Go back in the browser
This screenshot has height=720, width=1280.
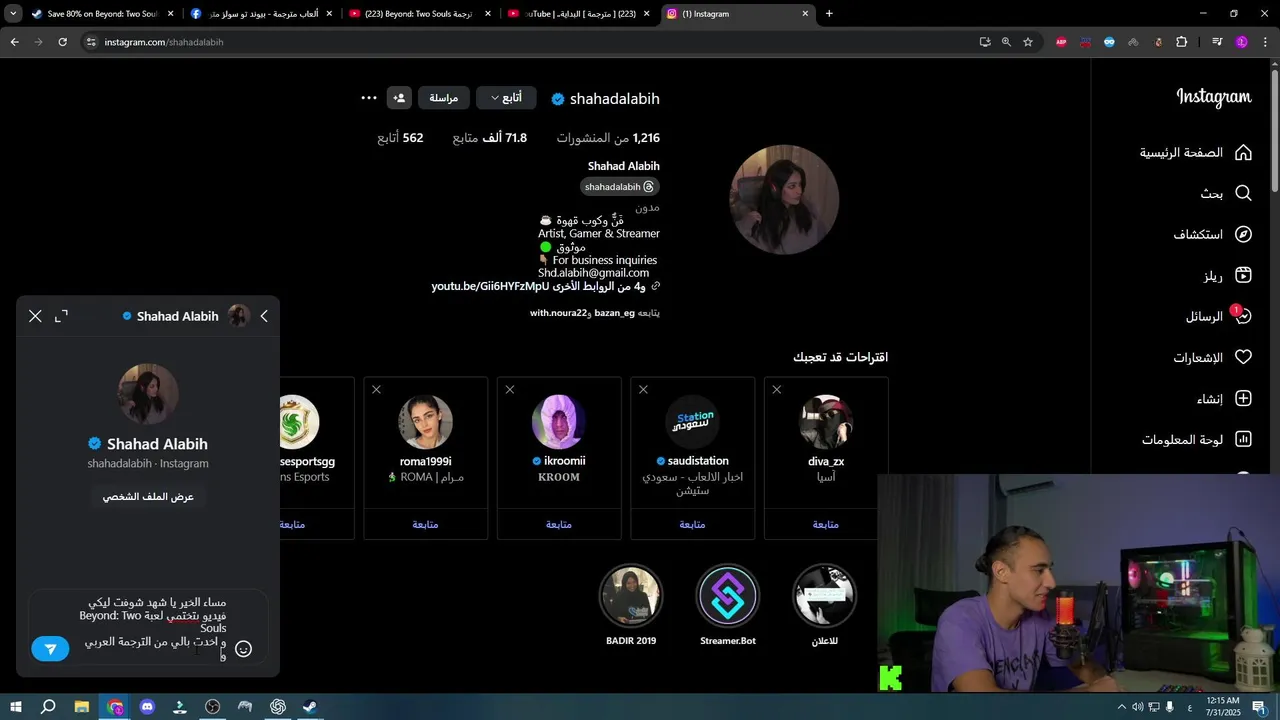click(x=14, y=42)
